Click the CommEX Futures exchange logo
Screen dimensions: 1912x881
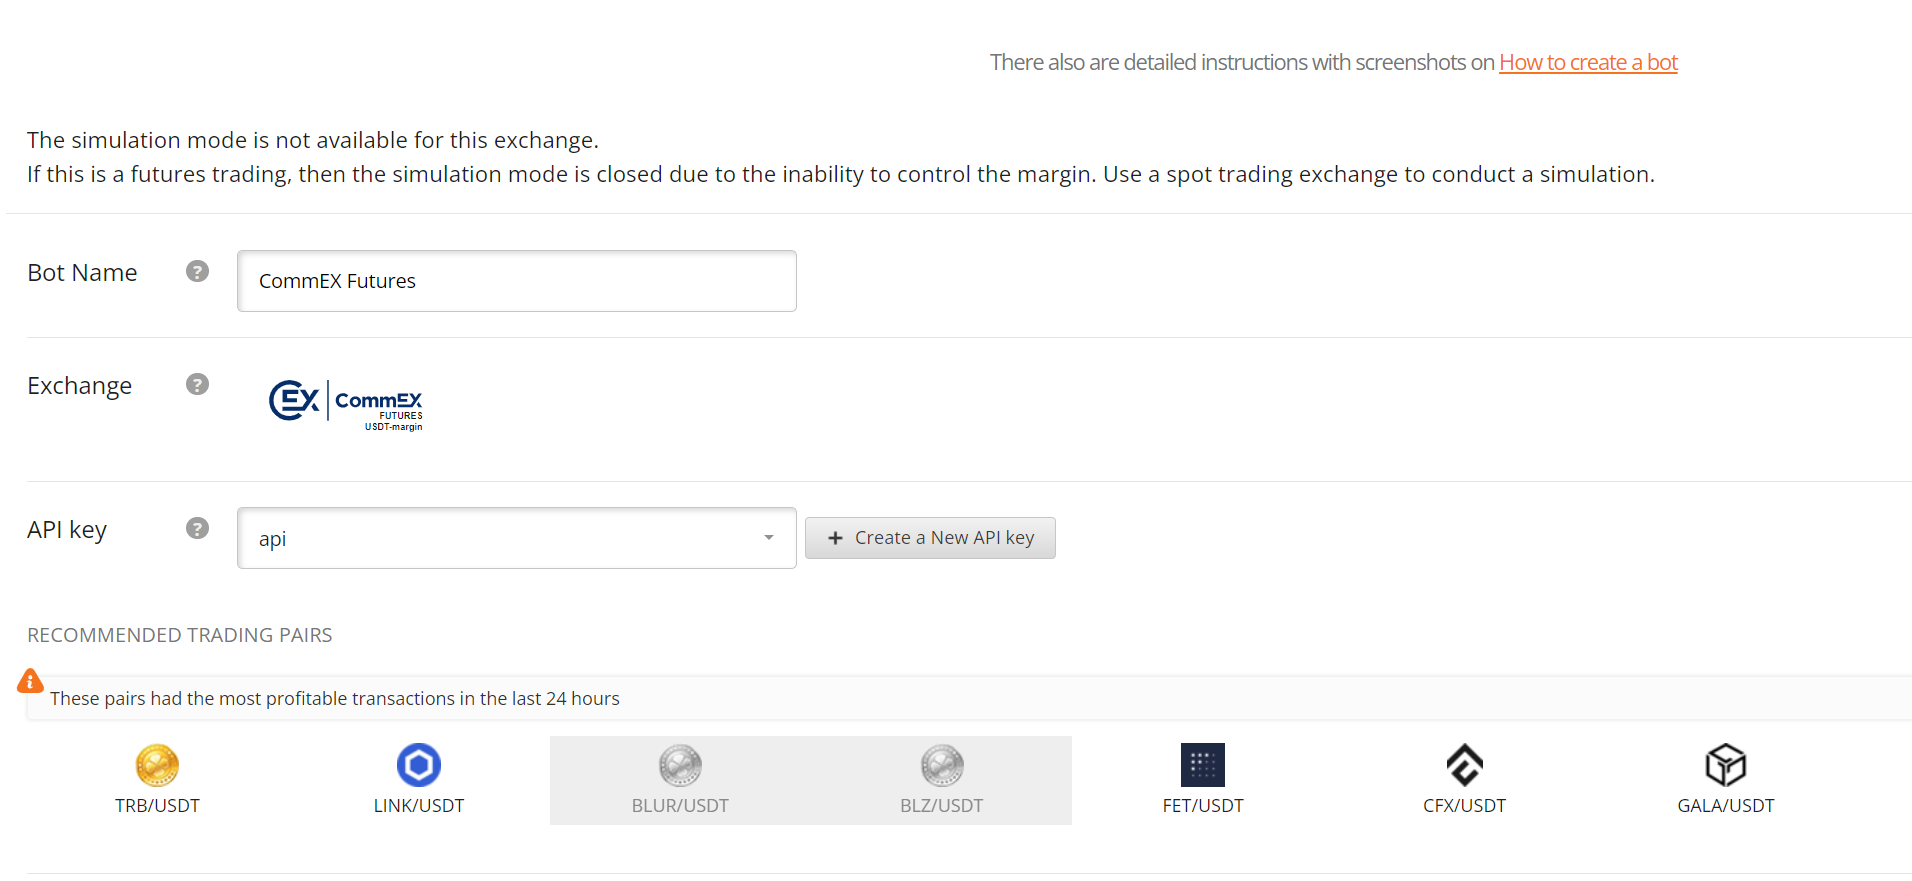click(x=346, y=405)
